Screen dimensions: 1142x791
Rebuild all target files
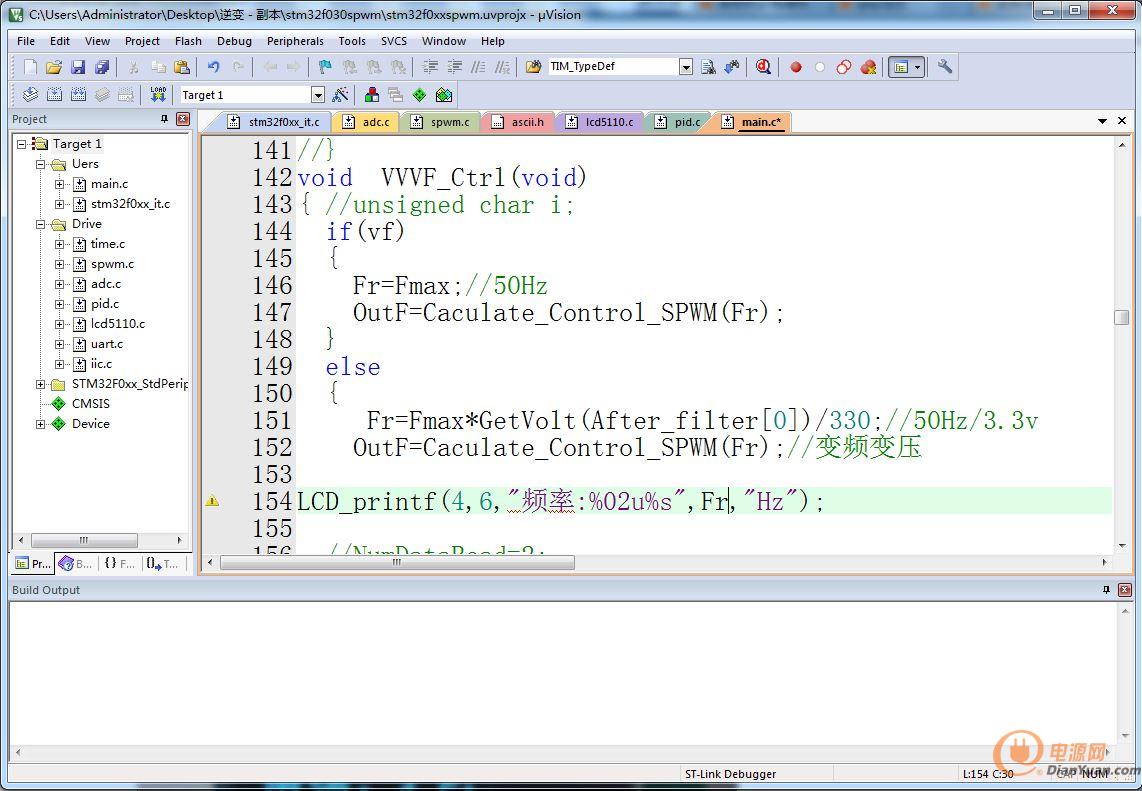(78, 95)
